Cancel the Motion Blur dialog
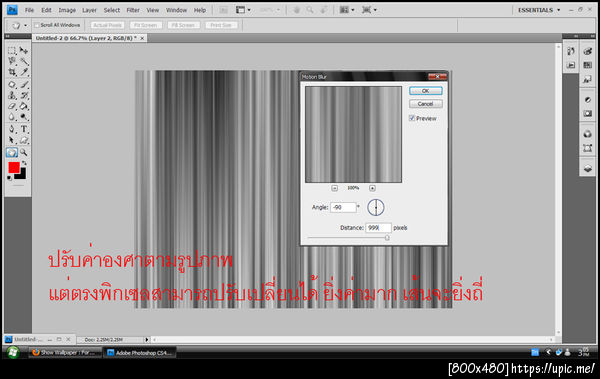Image resolution: width=600 pixels, height=379 pixels. point(426,104)
